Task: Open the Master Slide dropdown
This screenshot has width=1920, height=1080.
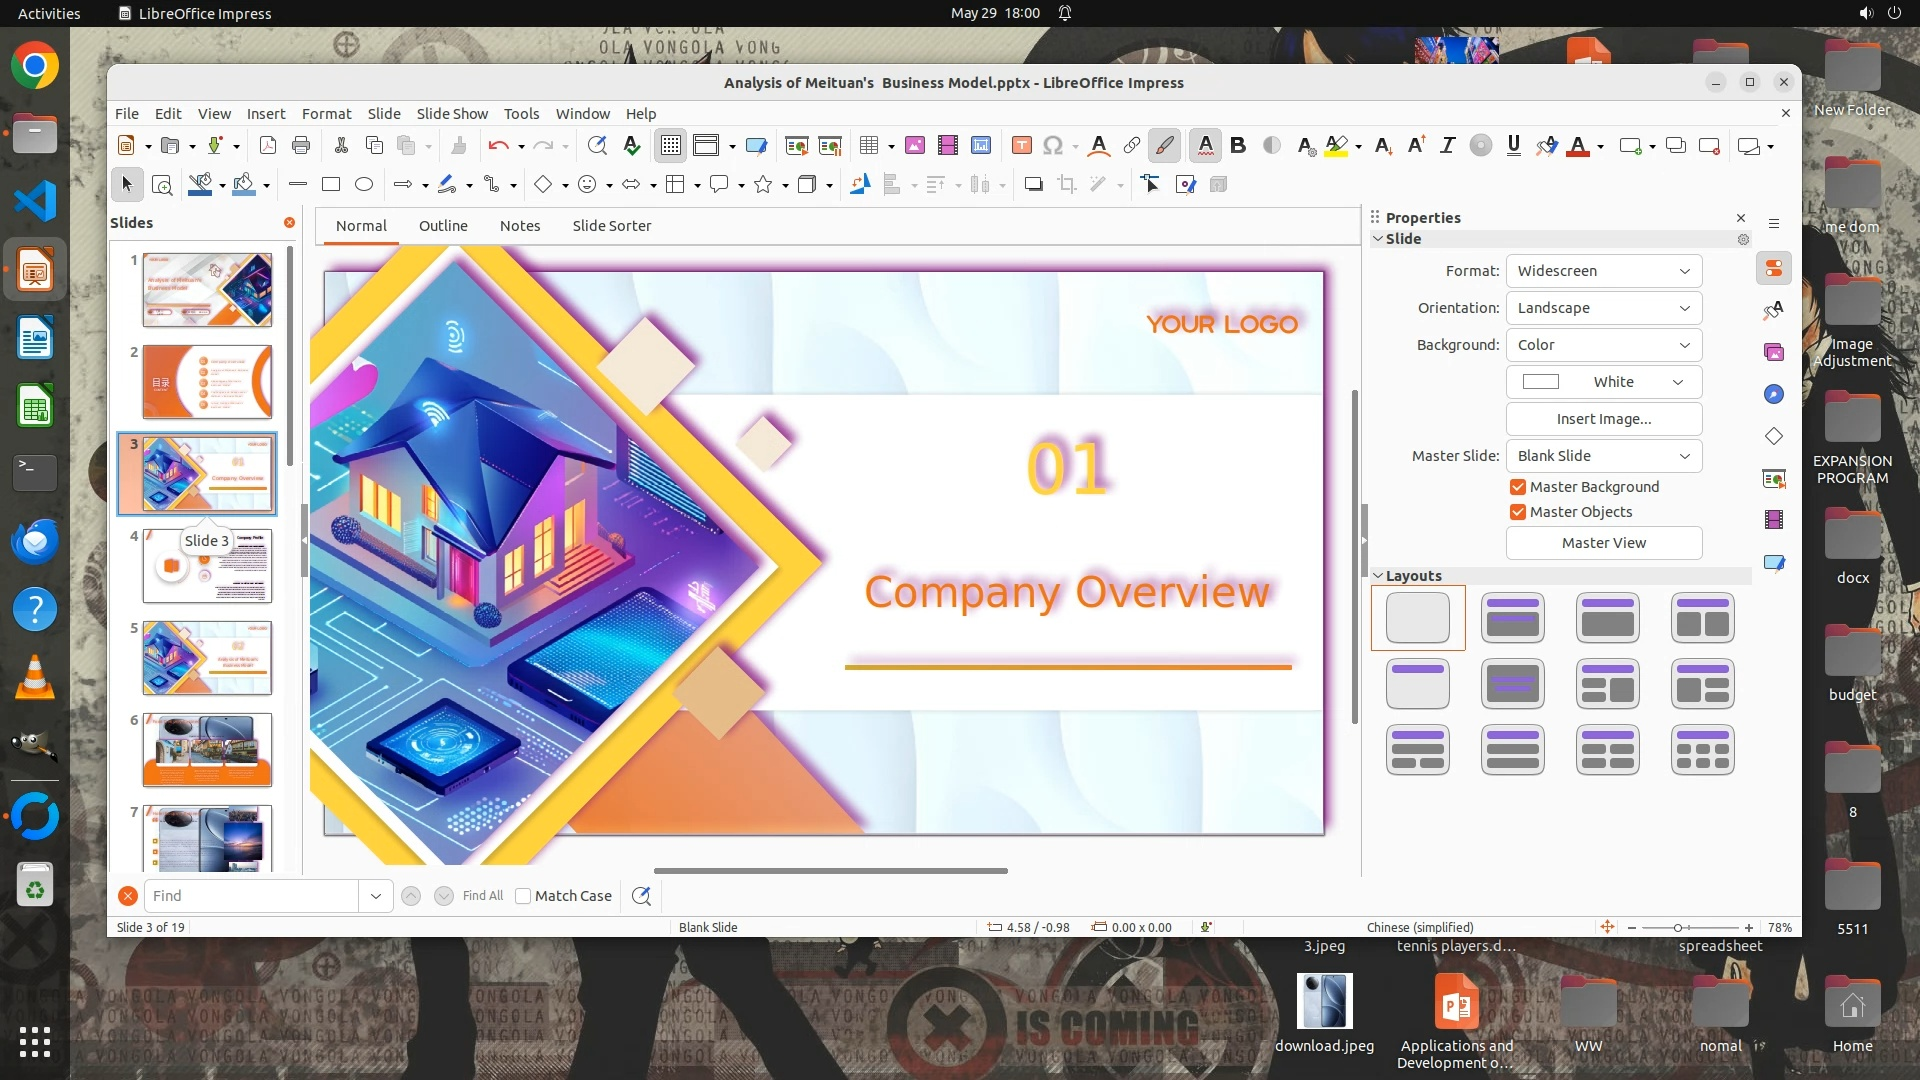Action: tap(1603, 456)
